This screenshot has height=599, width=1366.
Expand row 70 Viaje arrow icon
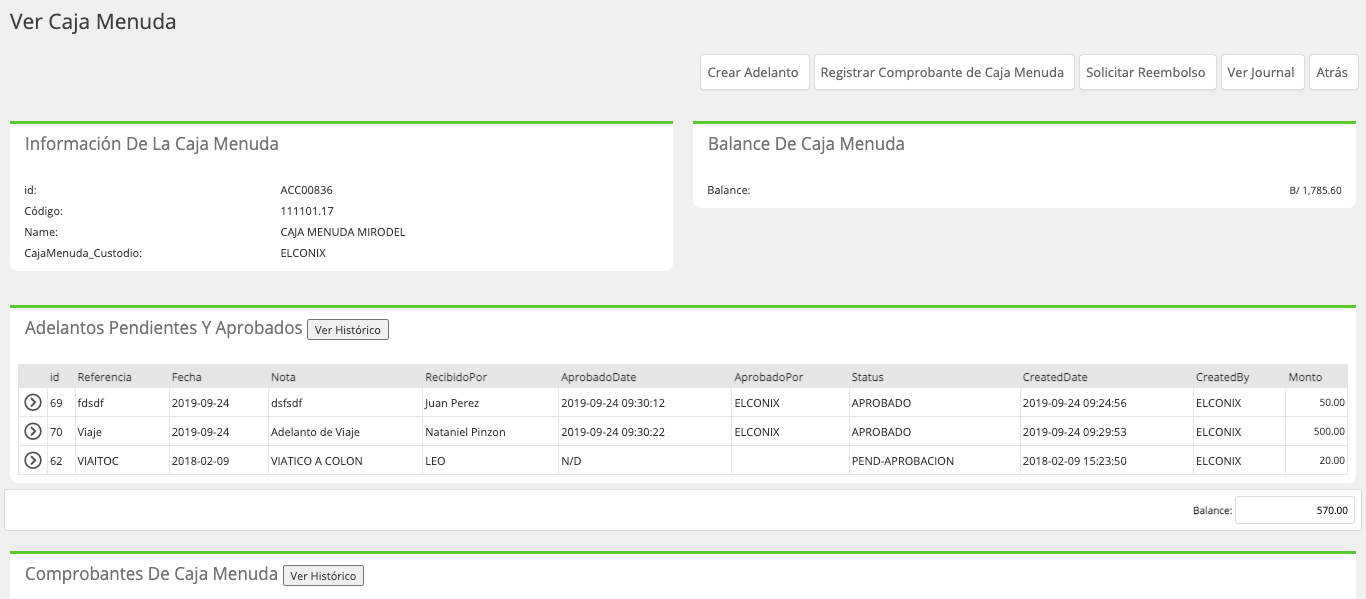point(32,432)
